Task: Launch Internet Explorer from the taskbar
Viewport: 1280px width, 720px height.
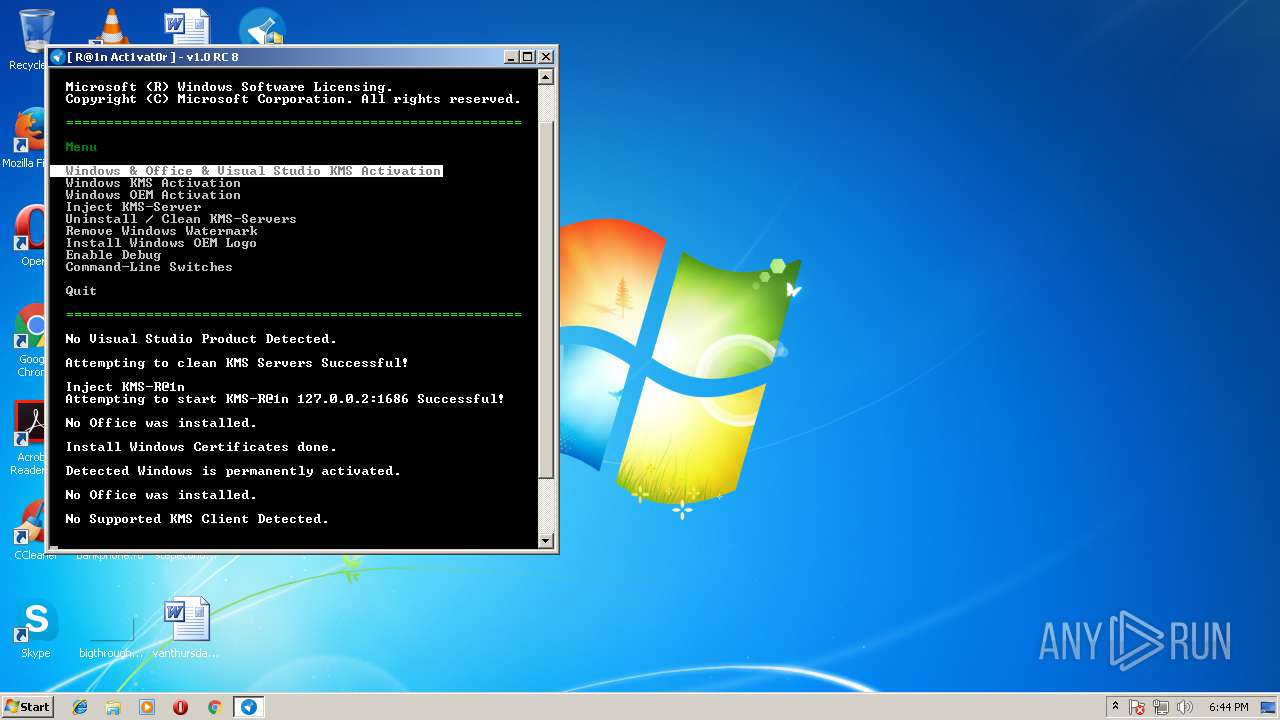Action: click(80, 707)
